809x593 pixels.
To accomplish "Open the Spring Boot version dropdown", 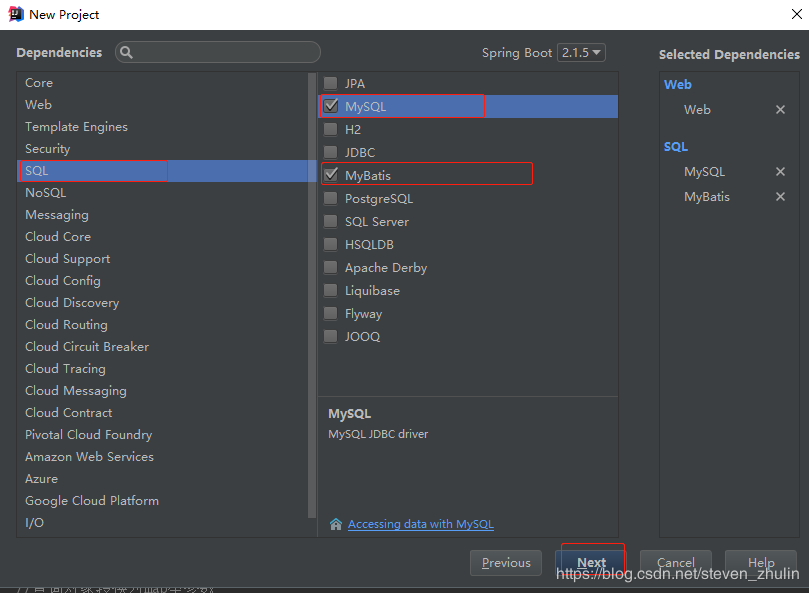I will click(x=581, y=52).
